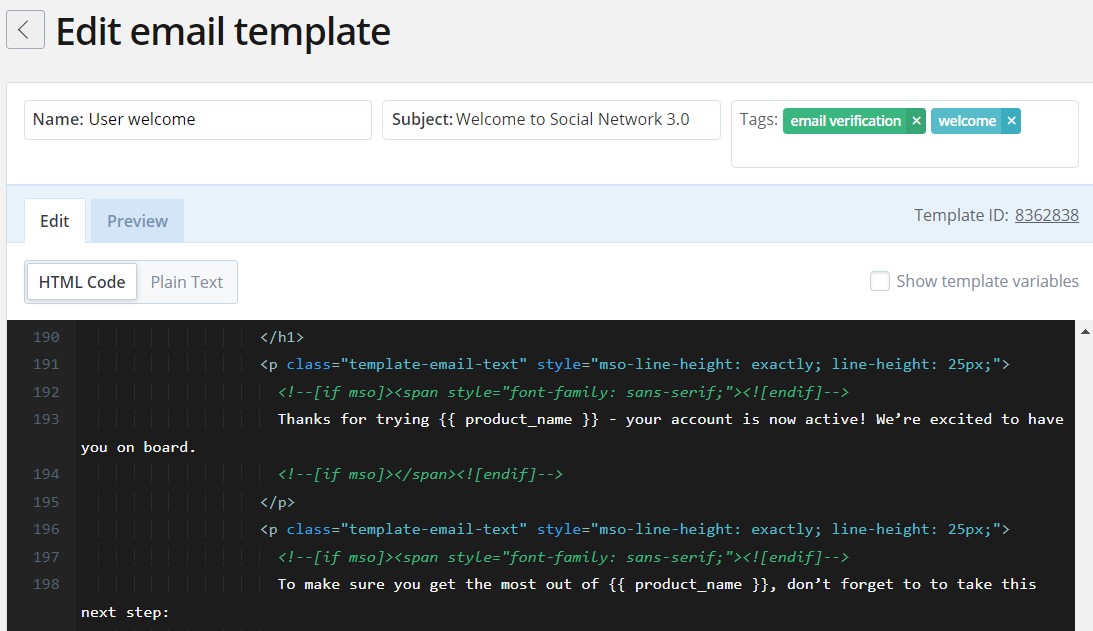Switch to the Preview tab
The width and height of the screenshot is (1093, 631).
pyautogui.click(x=136, y=220)
